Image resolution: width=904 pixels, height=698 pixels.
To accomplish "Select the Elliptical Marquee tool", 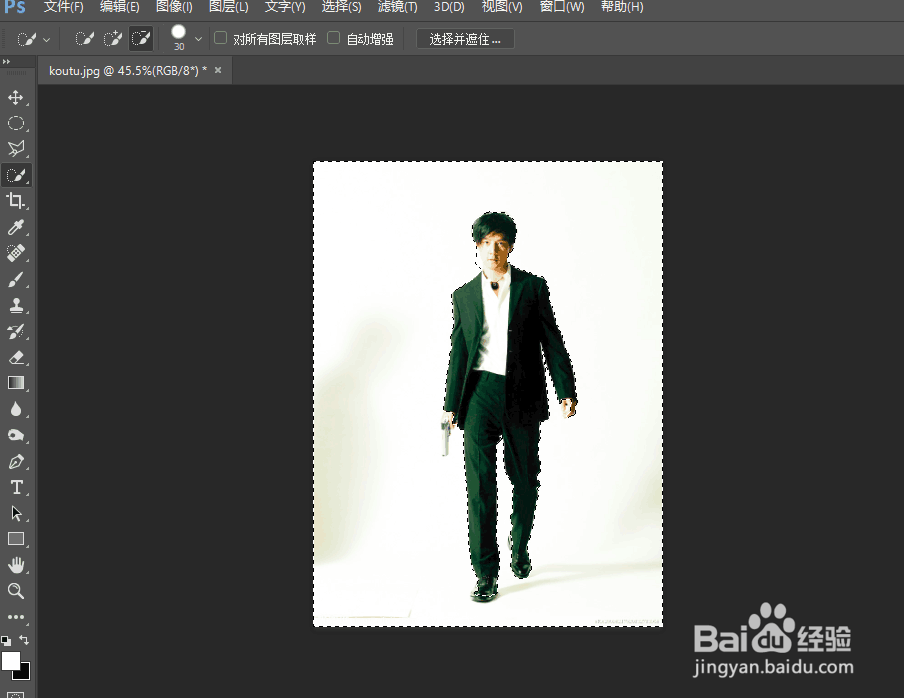I will (x=16, y=123).
